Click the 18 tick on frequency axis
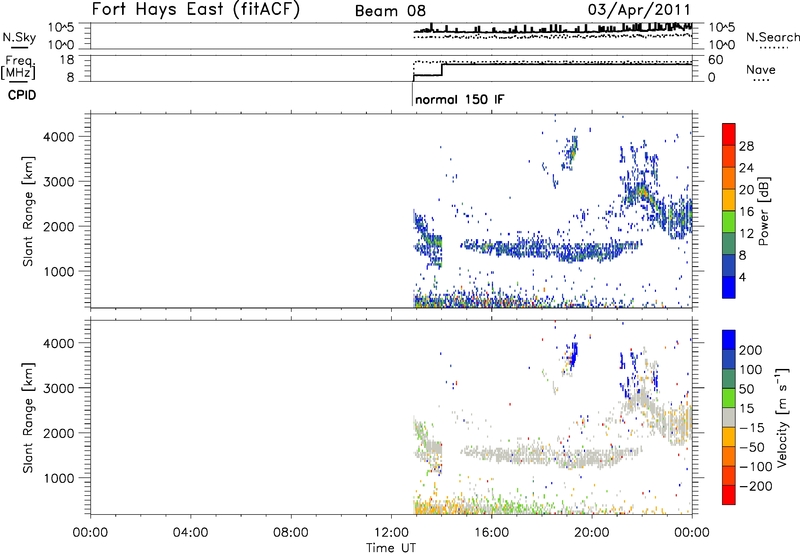Screen dimensions: 800x554 (67, 60)
